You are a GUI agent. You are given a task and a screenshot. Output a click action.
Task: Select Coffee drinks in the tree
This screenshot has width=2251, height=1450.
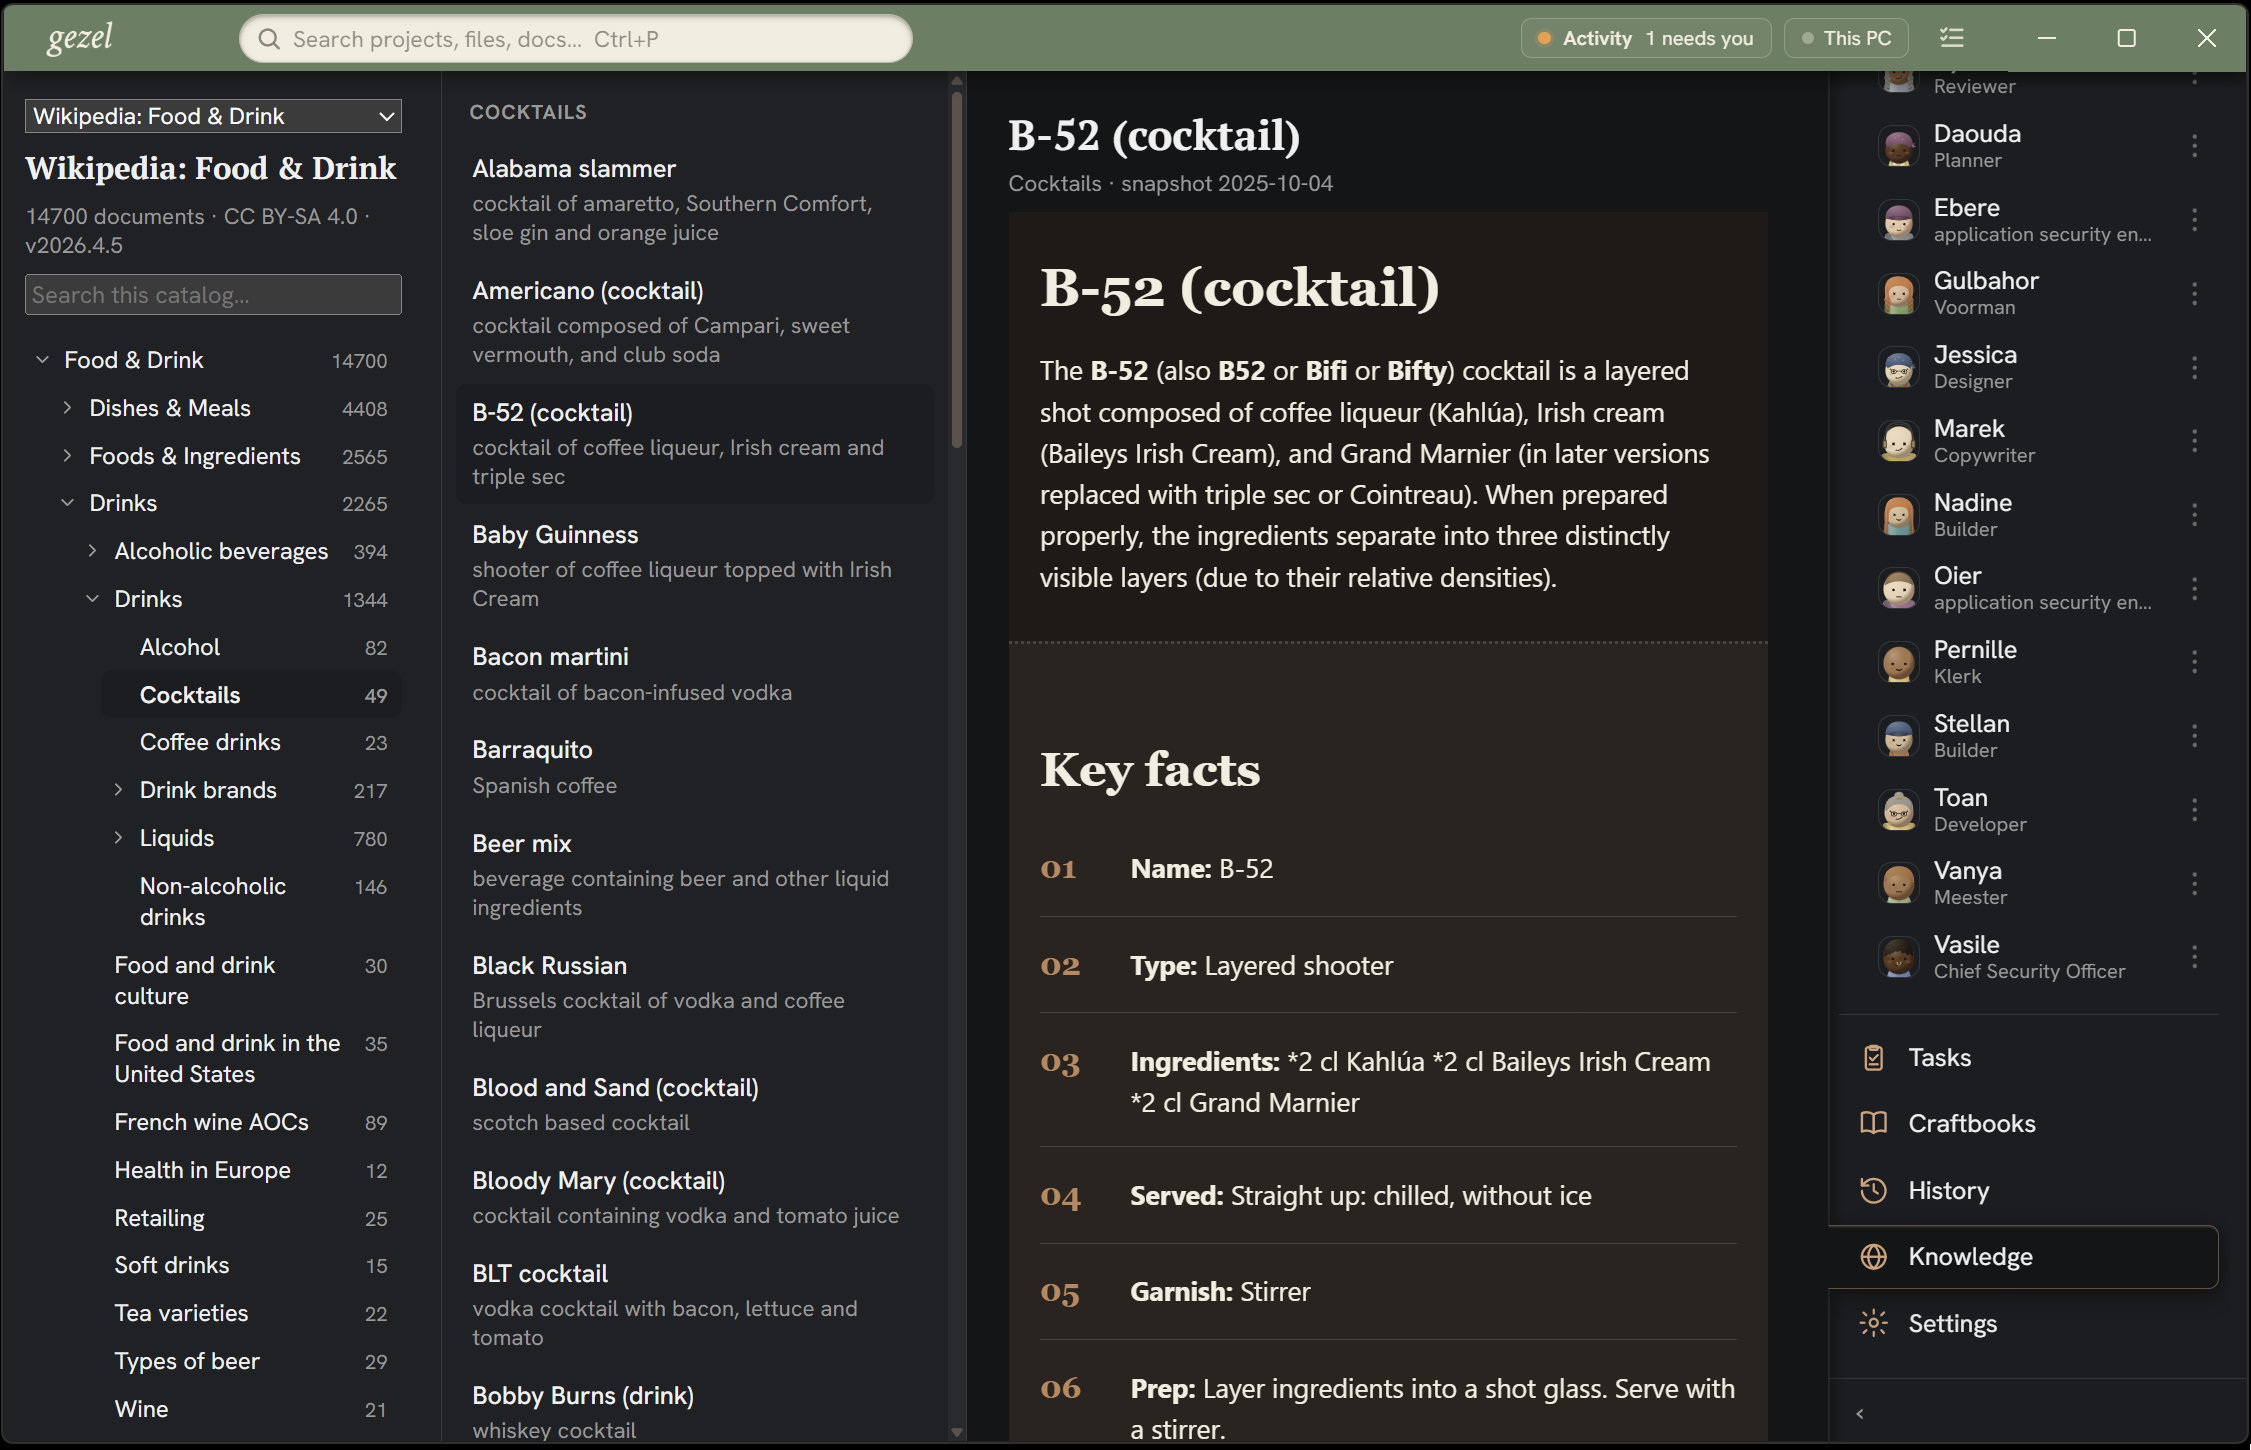251,742
